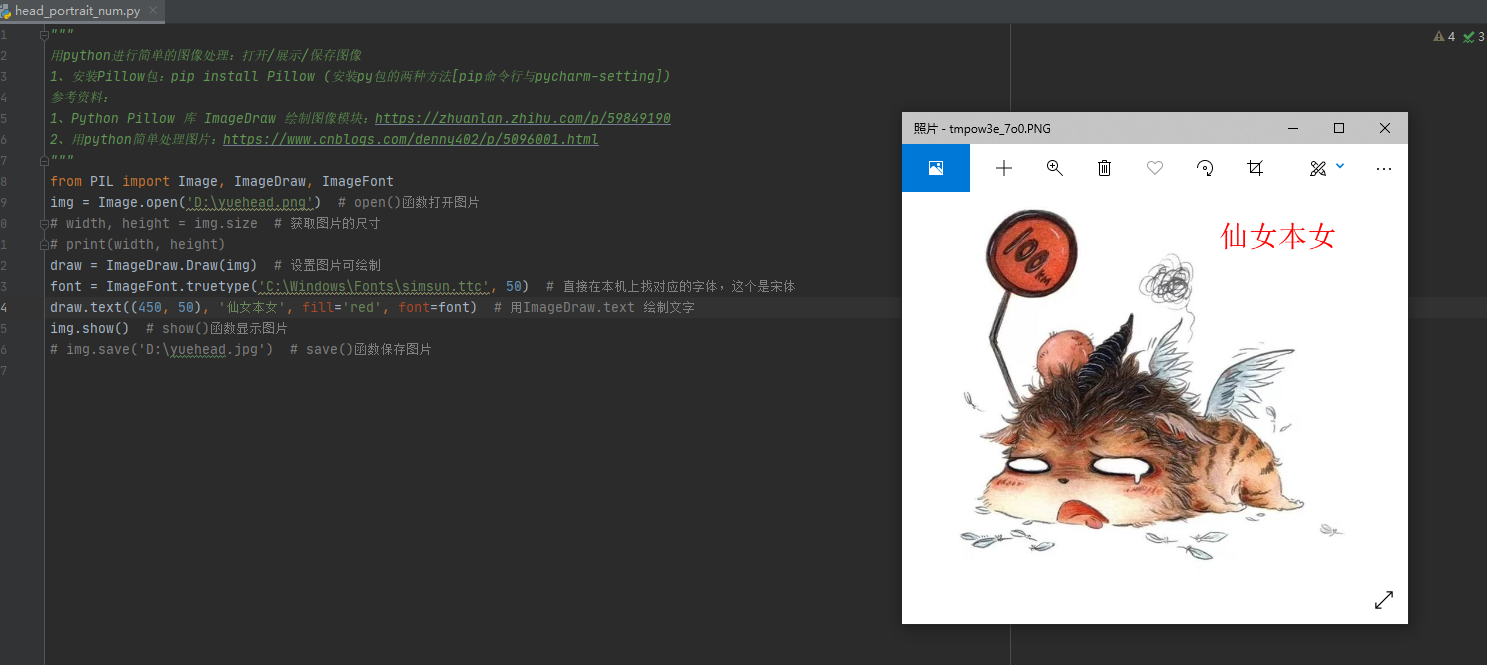Click the fullscreen expand arrow in Photos
This screenshot has width=1487, height=665.
pyautogui.click(x=1384, y=600)
